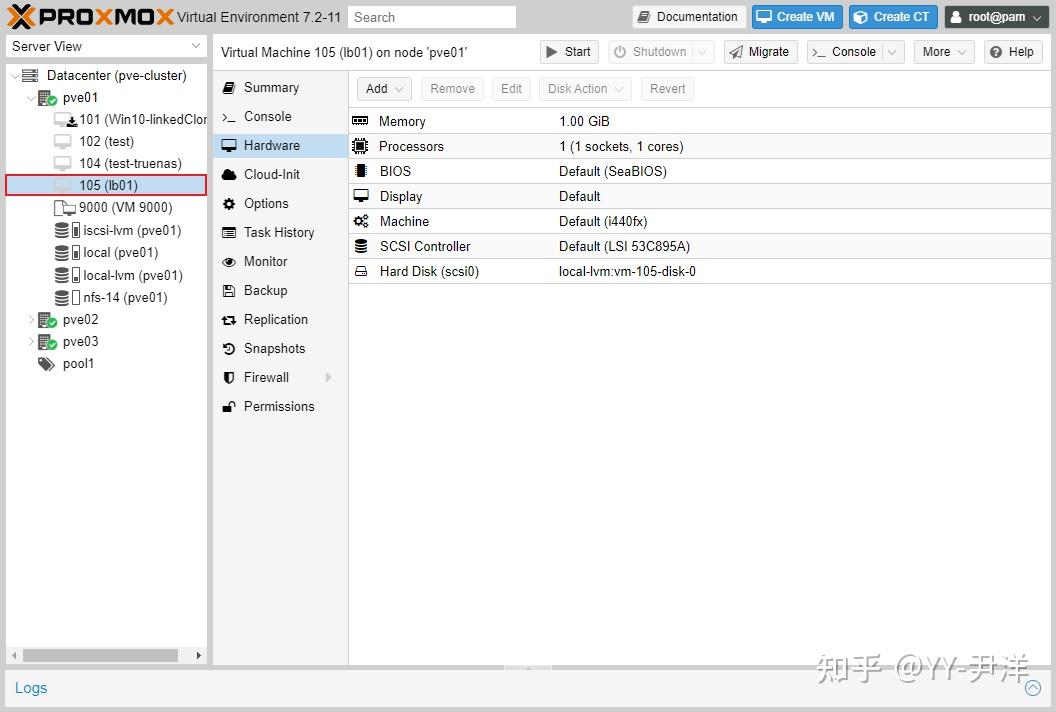Open Documentation from the top bar
The image size is (1056, 712).
coord(687,16)
